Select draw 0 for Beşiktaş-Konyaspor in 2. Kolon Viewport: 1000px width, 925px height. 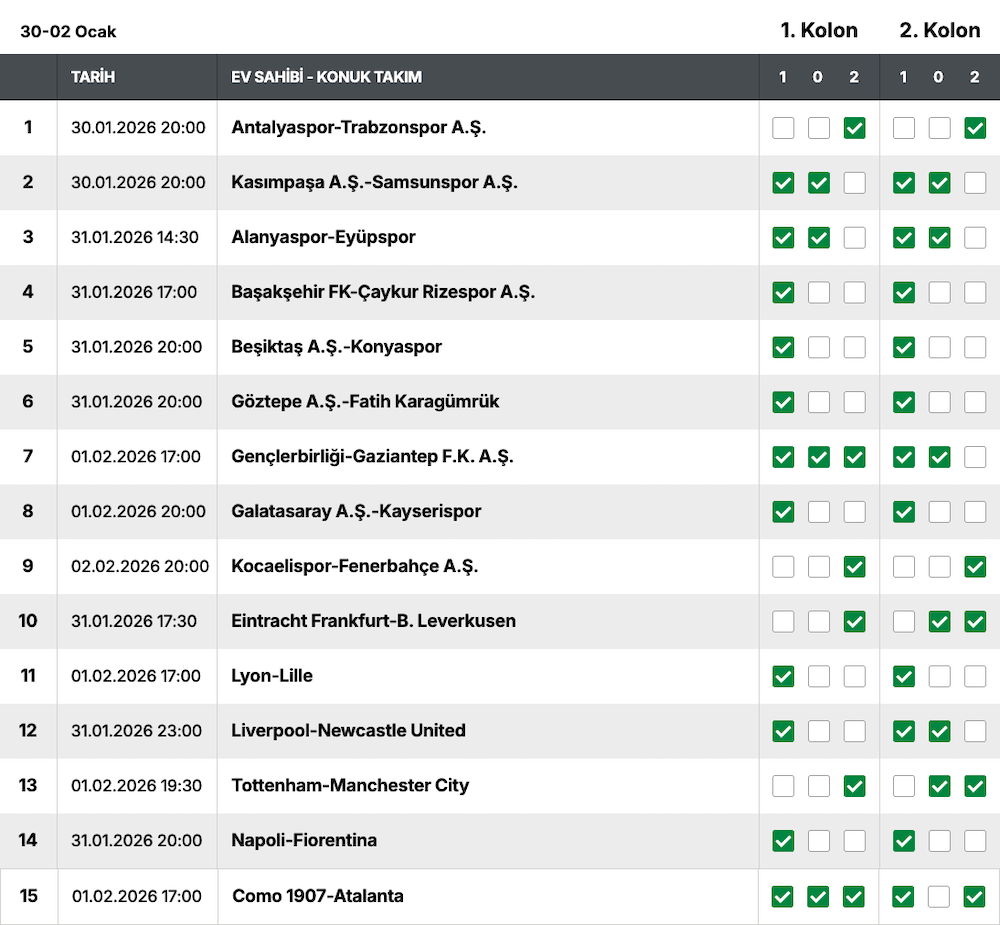(x=939, y=347)
